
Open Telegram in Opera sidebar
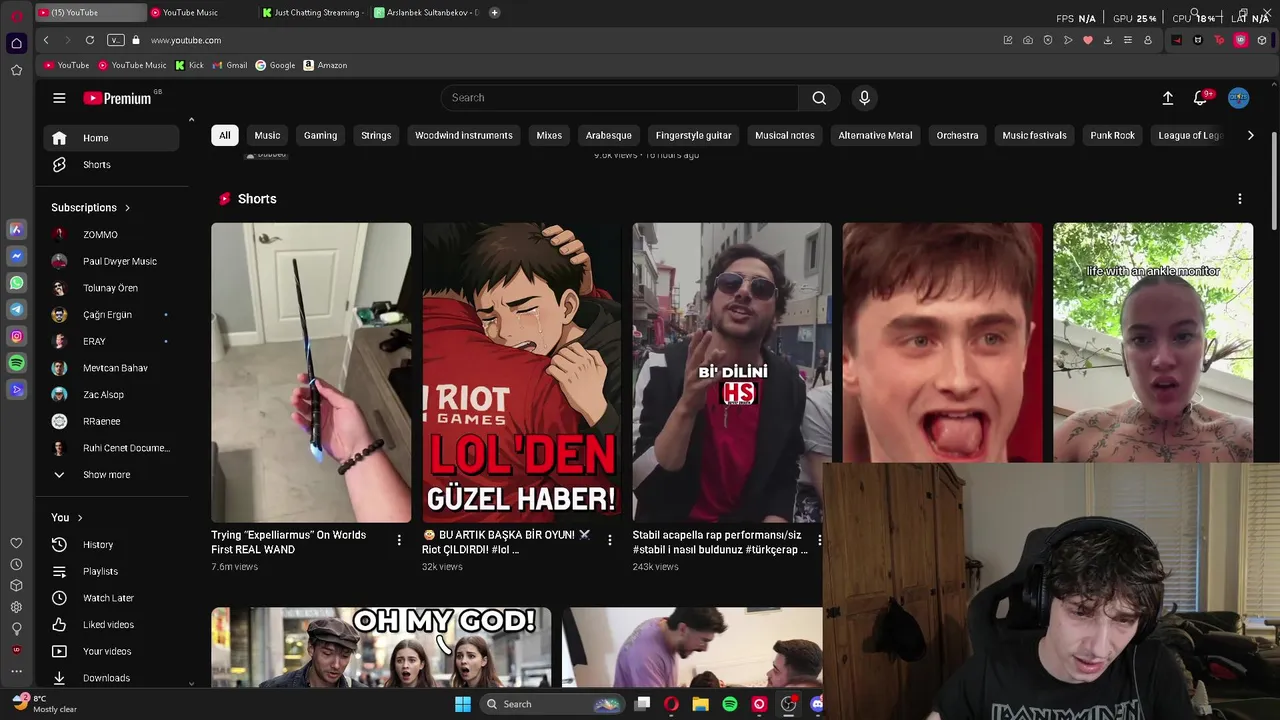click(16, 310)
